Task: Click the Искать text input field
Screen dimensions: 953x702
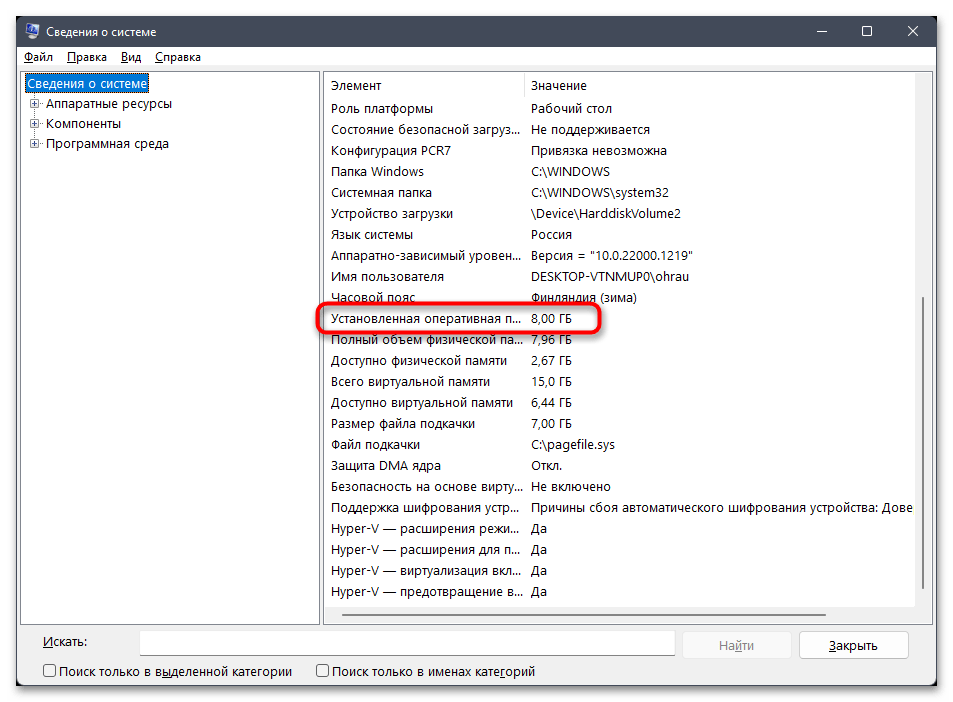Action: (406, 643)
